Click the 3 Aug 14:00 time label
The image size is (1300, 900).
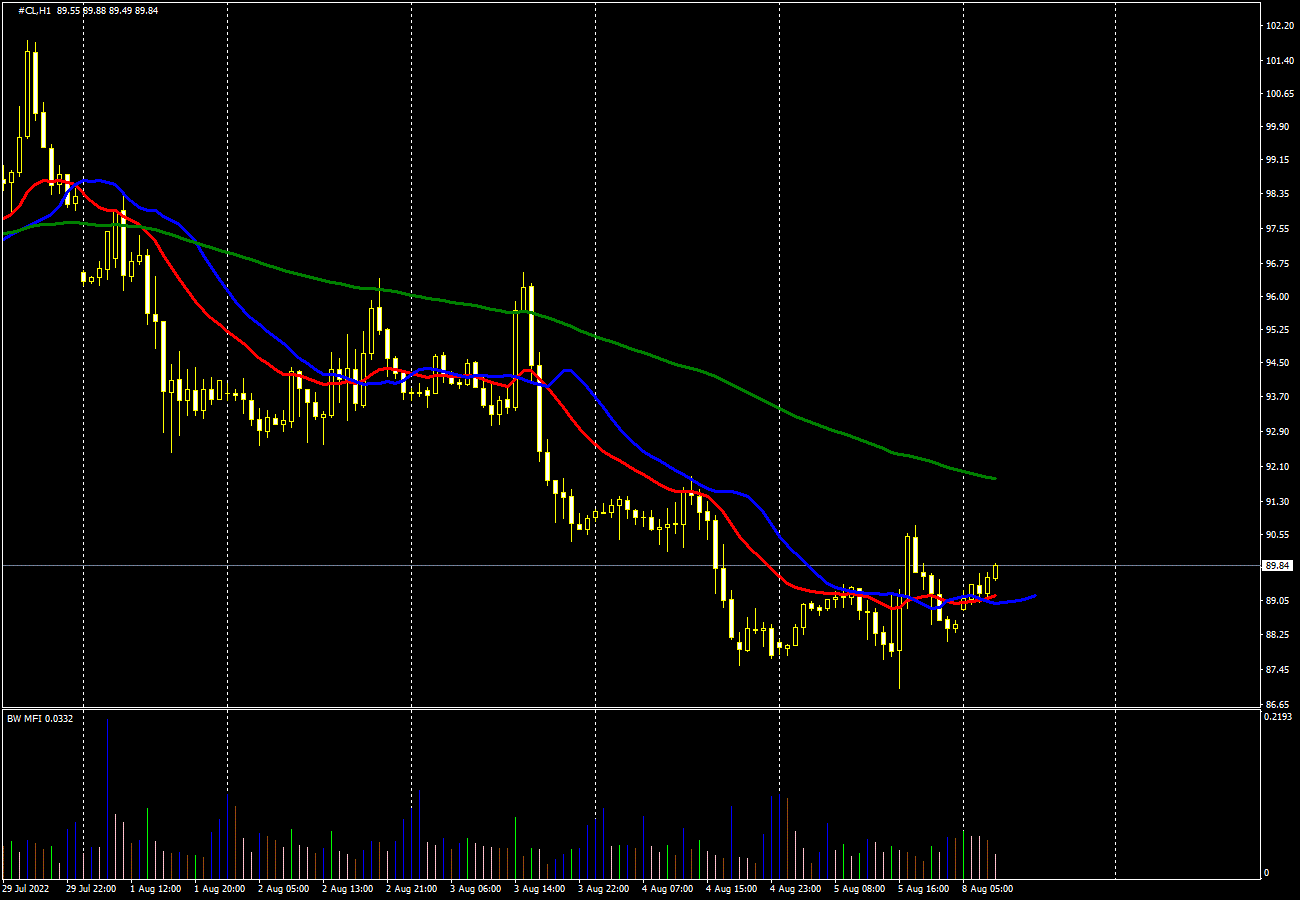point(539,888)
